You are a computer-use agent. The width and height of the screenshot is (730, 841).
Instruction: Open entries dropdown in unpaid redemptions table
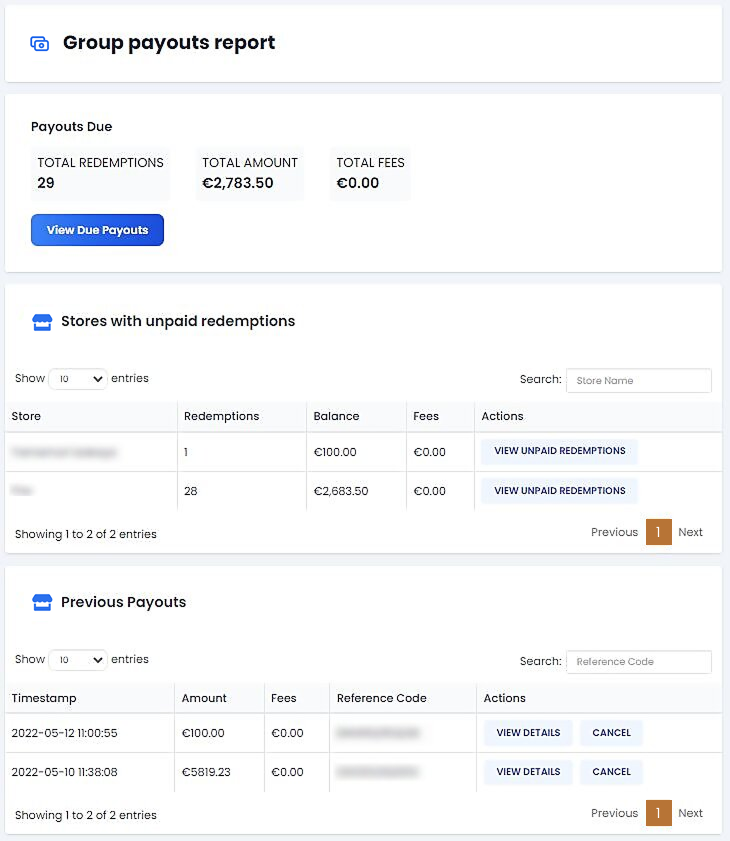pos(77,379)
